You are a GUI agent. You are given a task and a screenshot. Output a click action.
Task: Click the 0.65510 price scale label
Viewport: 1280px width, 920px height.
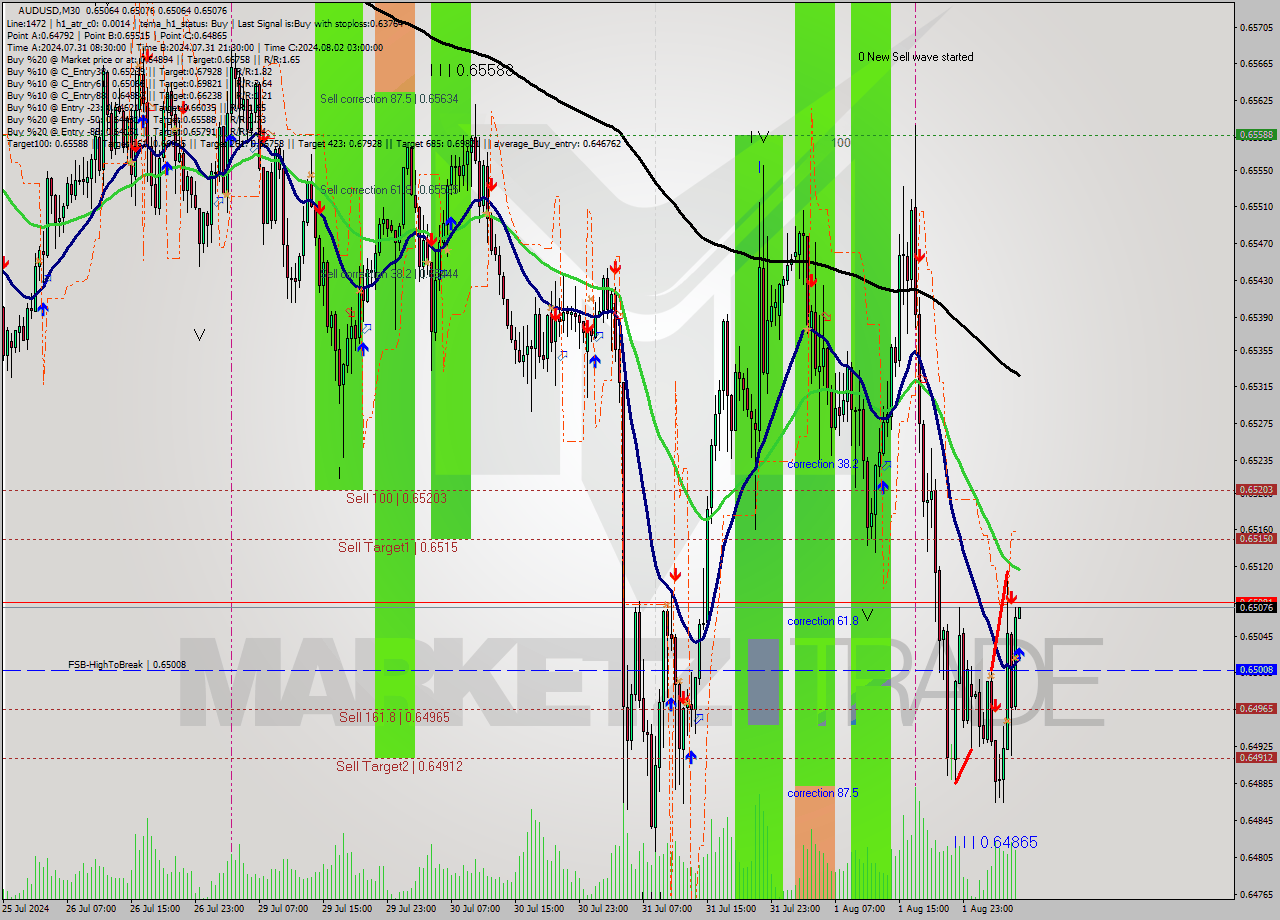click(1256, 207)
